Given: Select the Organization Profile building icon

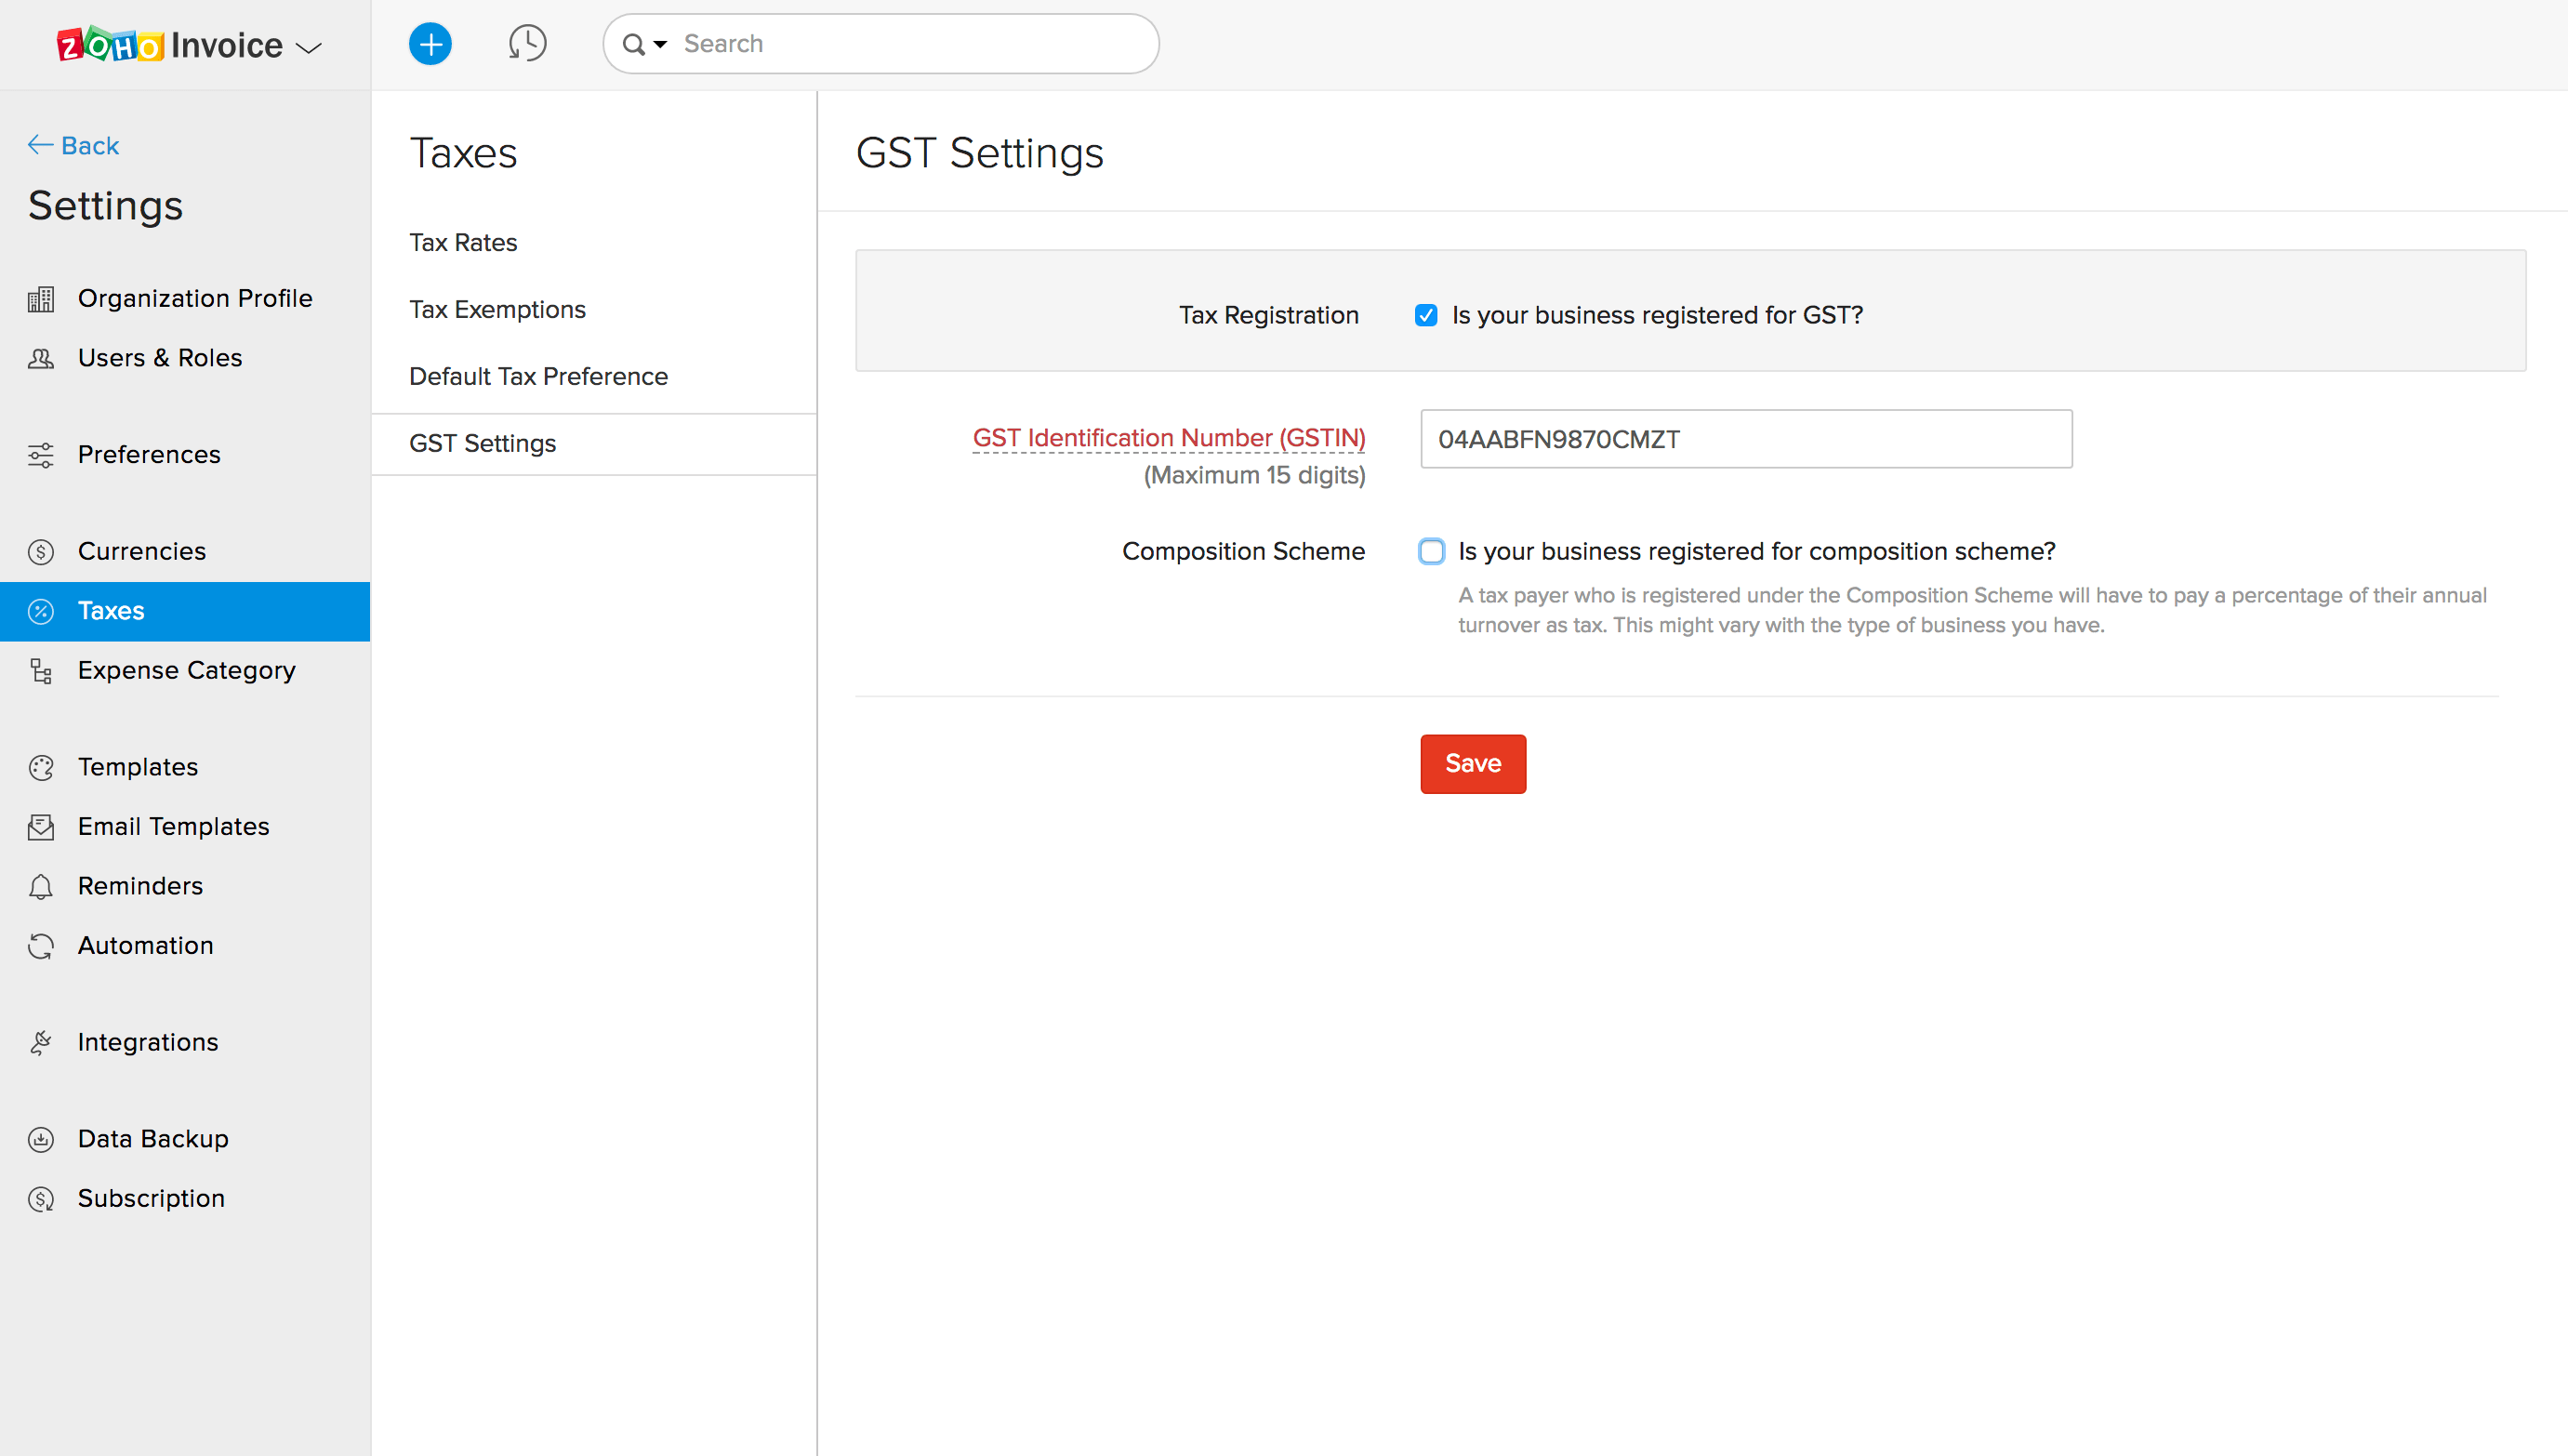Looking at the screenshot, I should click(40, 298).
